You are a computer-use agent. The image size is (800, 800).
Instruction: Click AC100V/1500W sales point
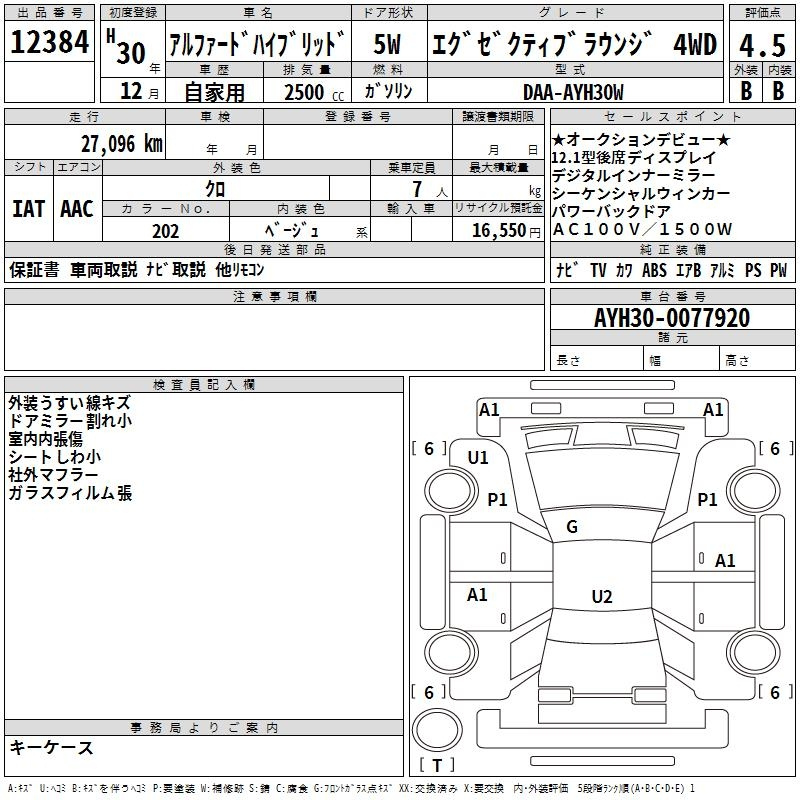pos(642,229)
